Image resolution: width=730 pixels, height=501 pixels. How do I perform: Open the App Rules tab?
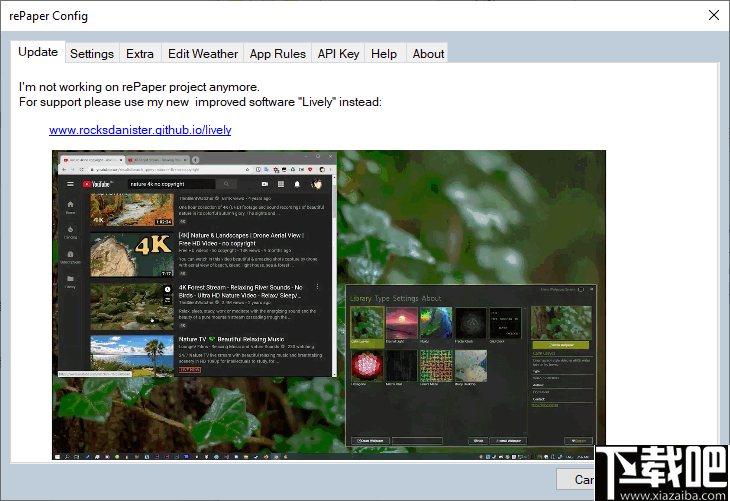click(x=277, y=54)
